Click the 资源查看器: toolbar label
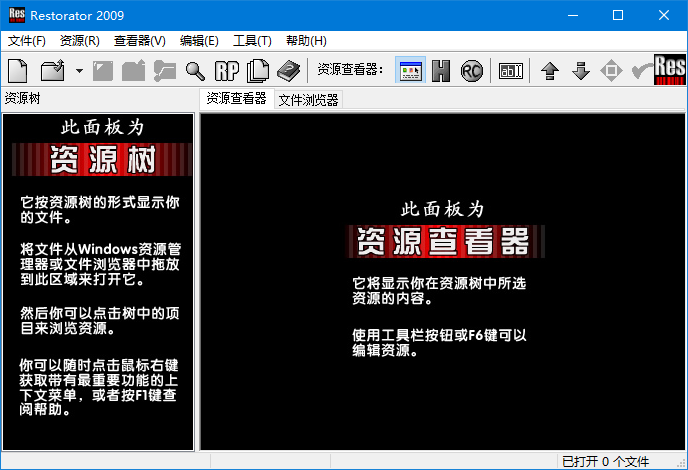This screenshot has height=470, width=688. click(350, 69)
